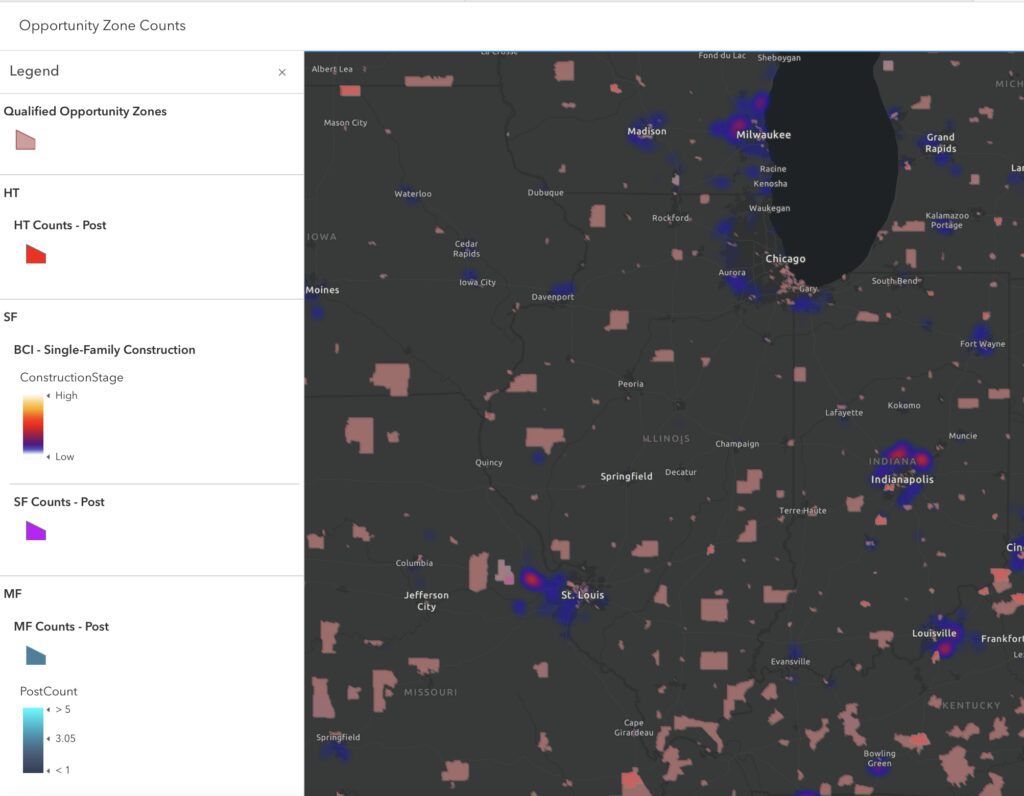The width and height of the screenshot is (1024, 796).
Task: Click the SF group heading
Action: coord(10,317)
